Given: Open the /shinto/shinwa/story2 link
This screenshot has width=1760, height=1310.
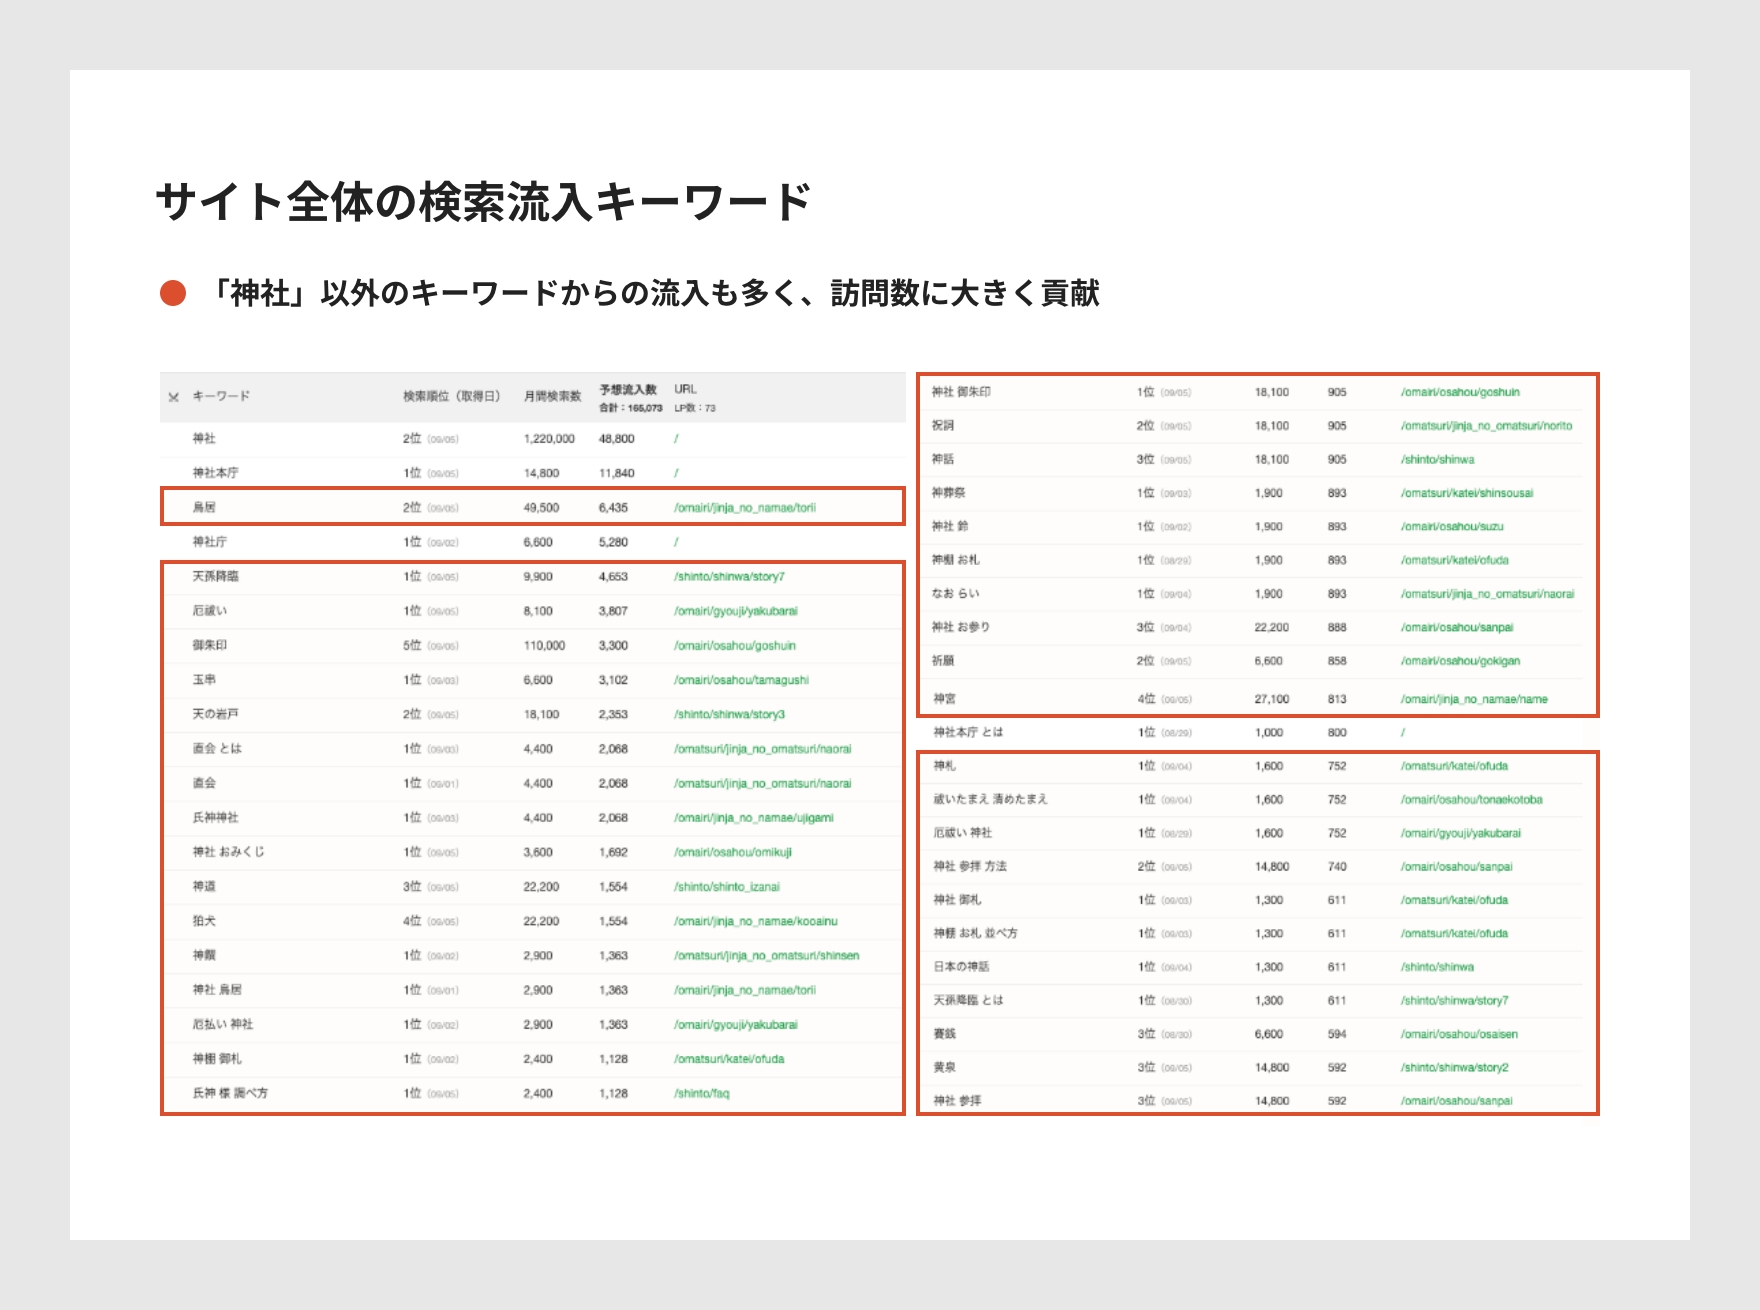Looking at the screenshot, I should tap(1454, 1068).
